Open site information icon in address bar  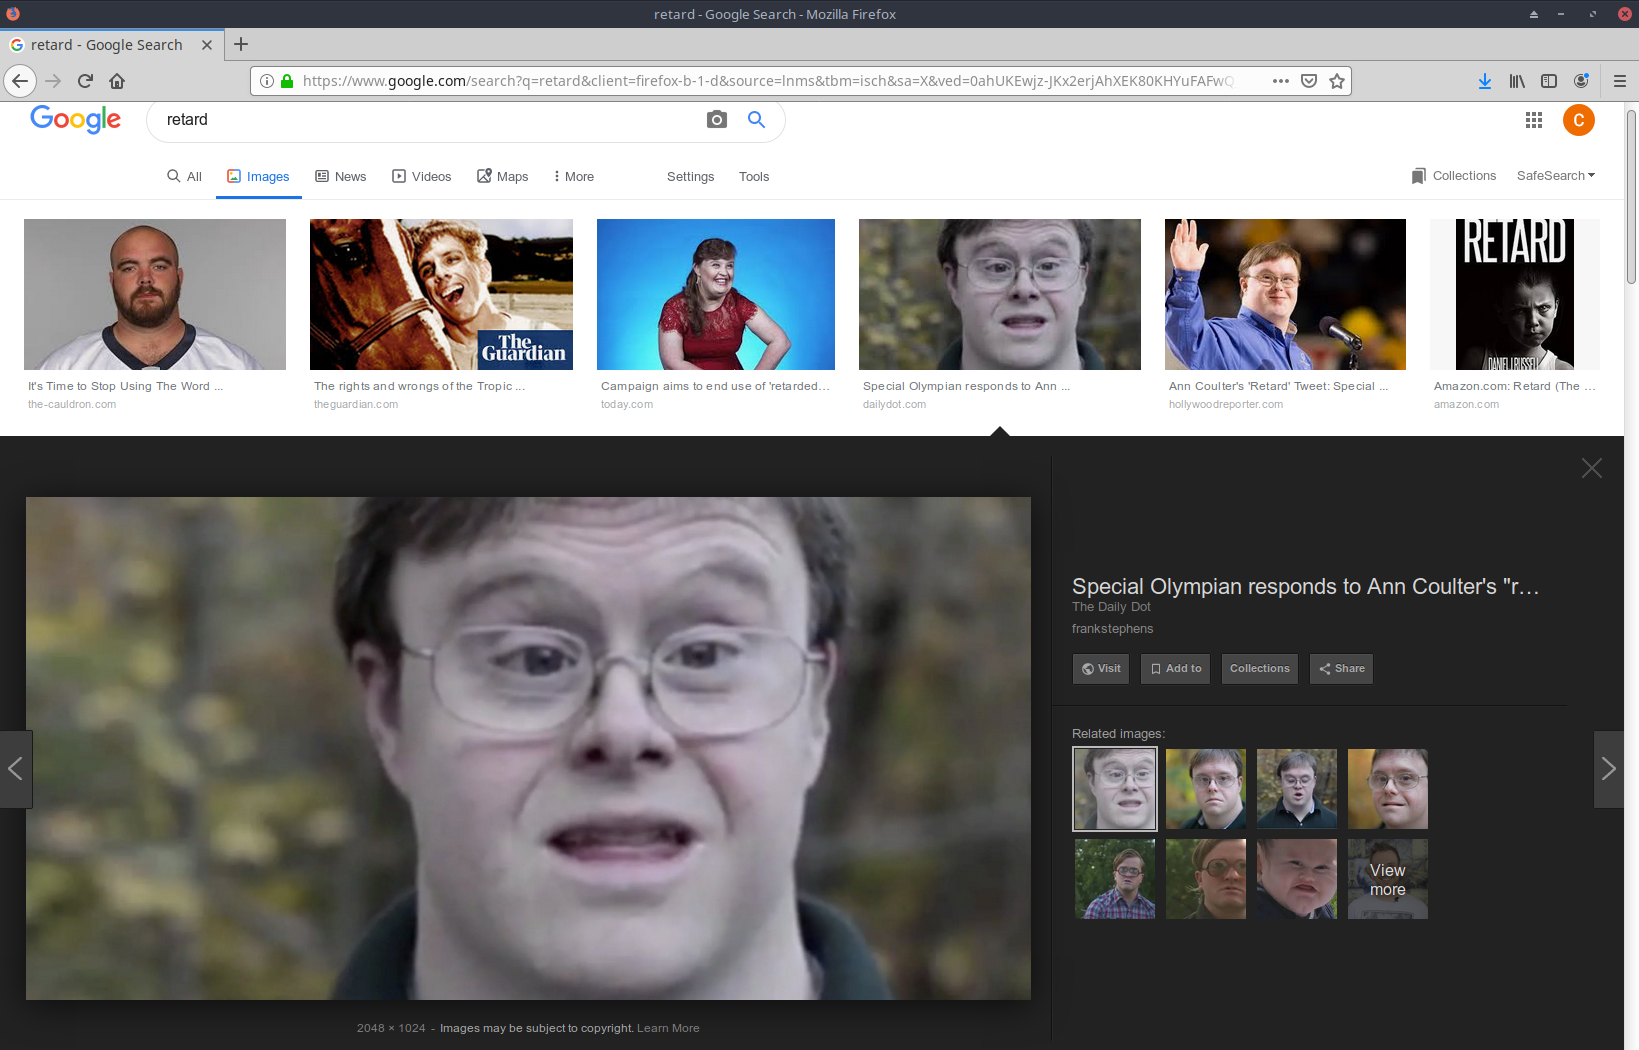point(267,81)
